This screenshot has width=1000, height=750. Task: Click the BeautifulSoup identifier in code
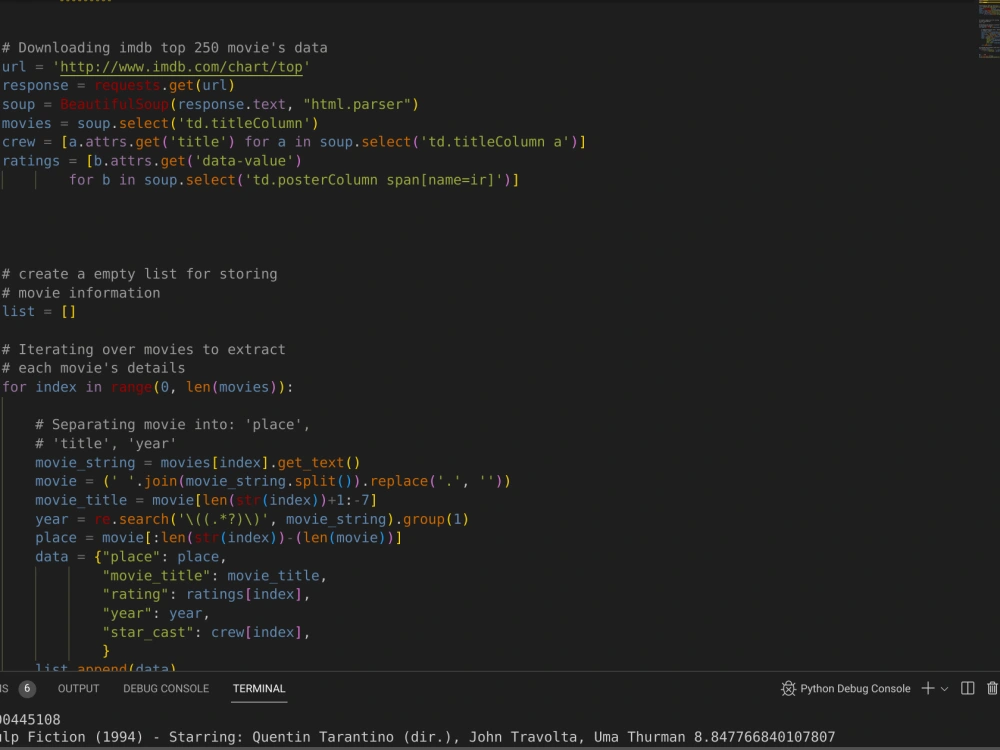click(x=115, y=105)
